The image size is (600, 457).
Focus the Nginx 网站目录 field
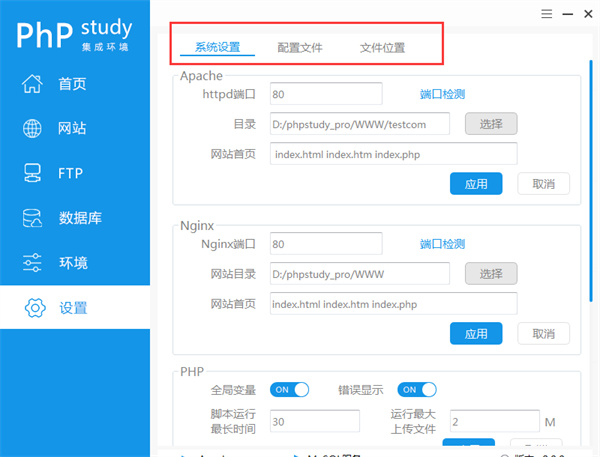[360, 274]
